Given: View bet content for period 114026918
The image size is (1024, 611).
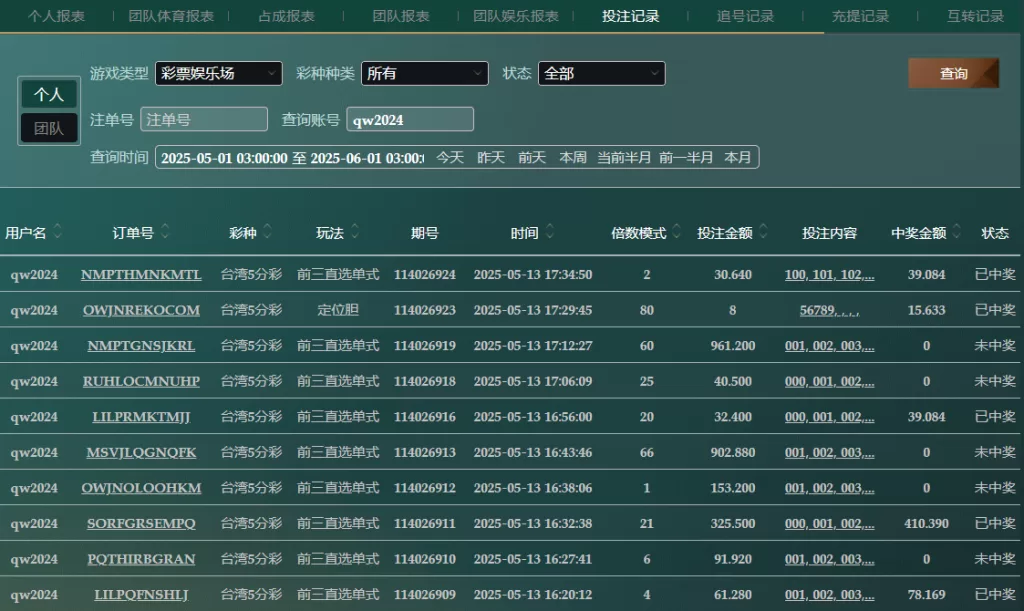Looking at the screenshot, I should (x=829, y=381).
